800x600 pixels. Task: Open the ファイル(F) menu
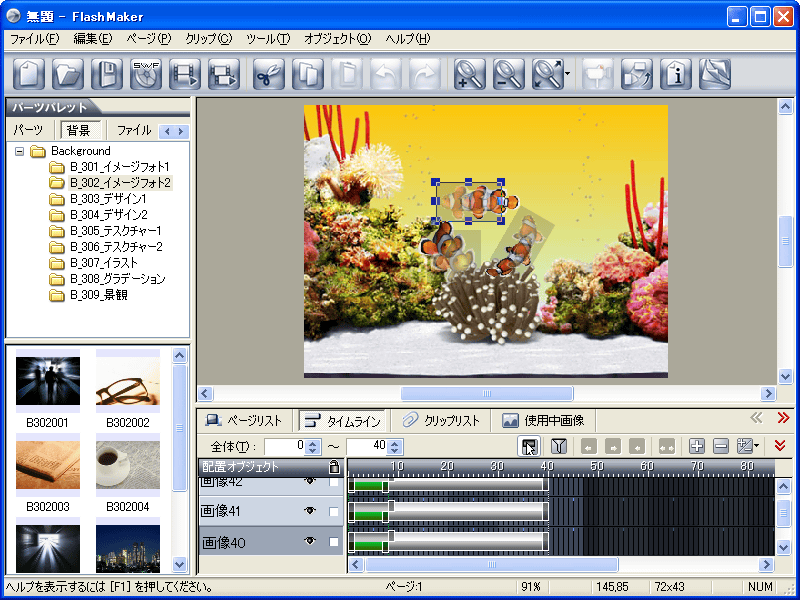(x=35, y=39)
